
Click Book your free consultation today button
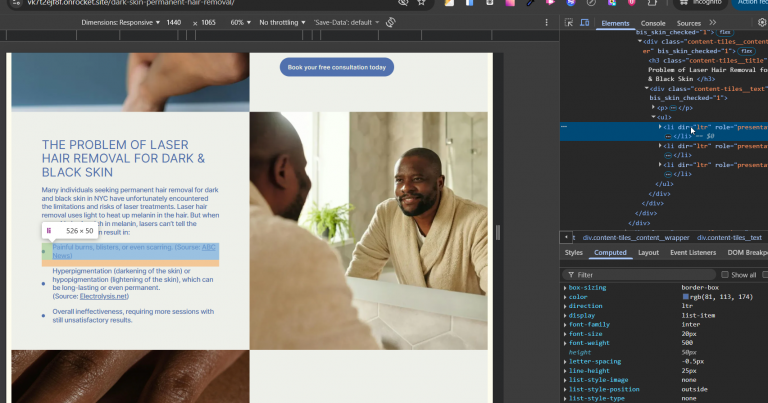point(336,67)
